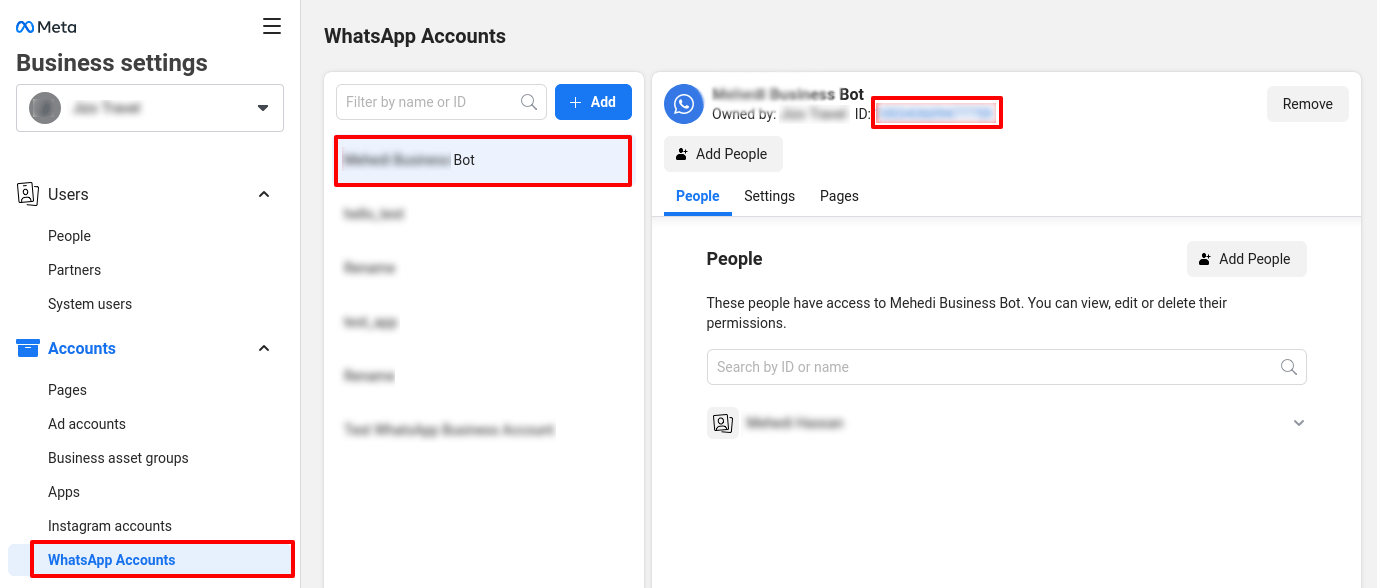Click the hamburger menu icon
This screenshot has height=588, width=1377.
[271, 27]
